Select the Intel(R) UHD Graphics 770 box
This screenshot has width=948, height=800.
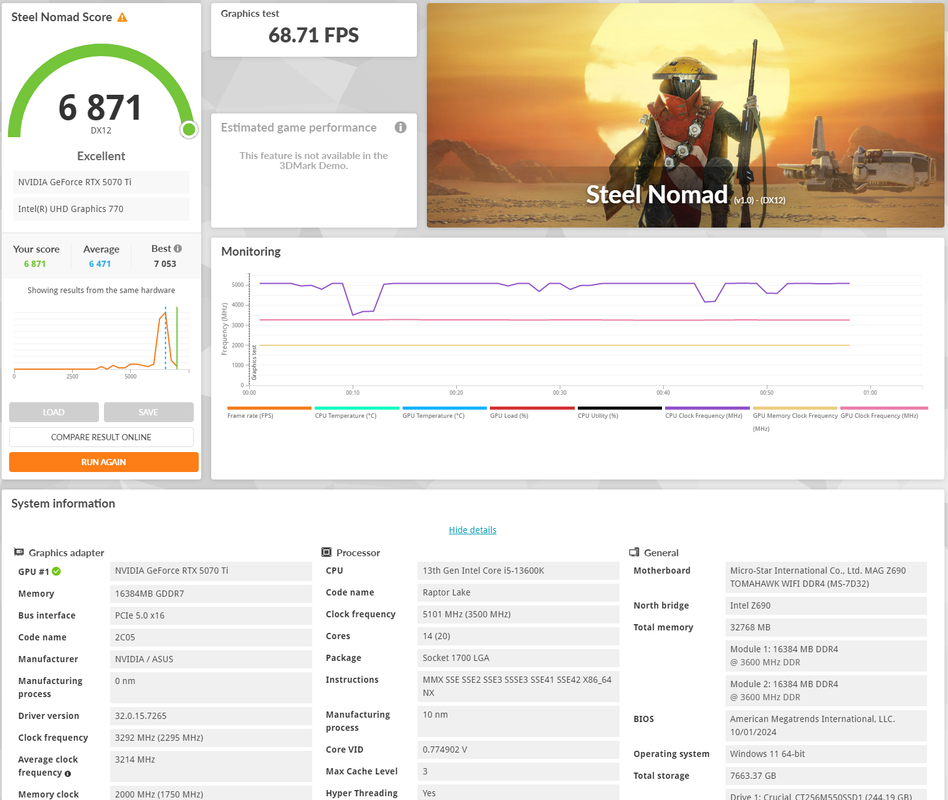click(101, 209)
